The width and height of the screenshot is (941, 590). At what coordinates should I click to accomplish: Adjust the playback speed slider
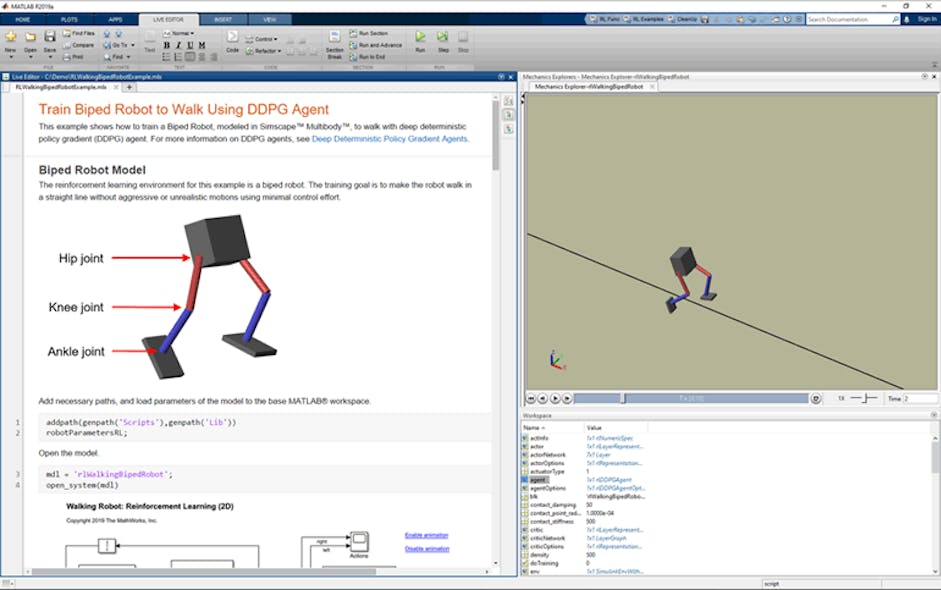pyautogui.click(x=864, y=396)
